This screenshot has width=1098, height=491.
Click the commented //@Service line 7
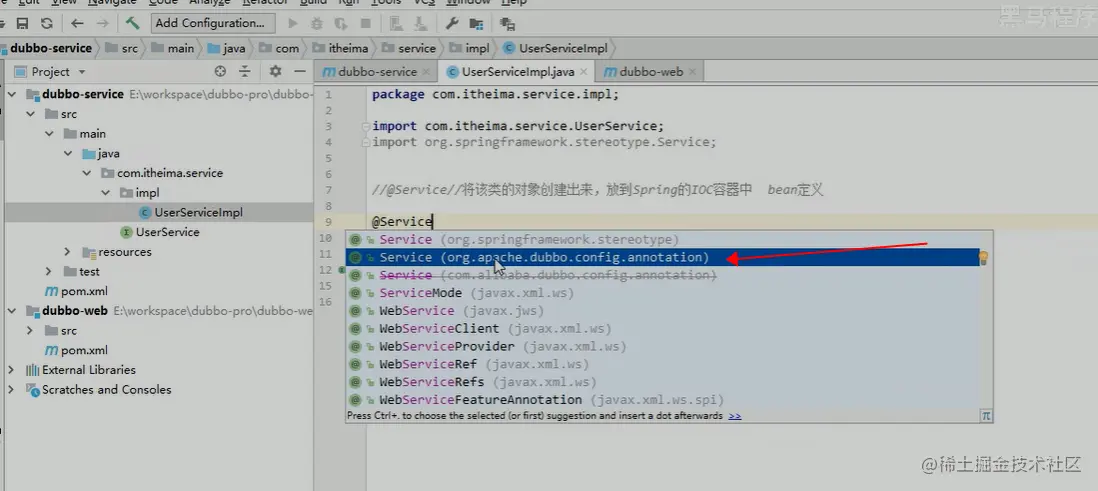coord(597,190)
